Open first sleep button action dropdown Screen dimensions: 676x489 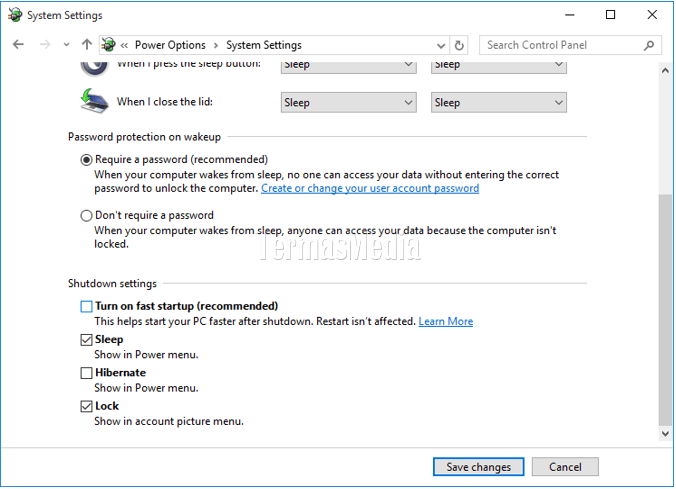[348, 67]
